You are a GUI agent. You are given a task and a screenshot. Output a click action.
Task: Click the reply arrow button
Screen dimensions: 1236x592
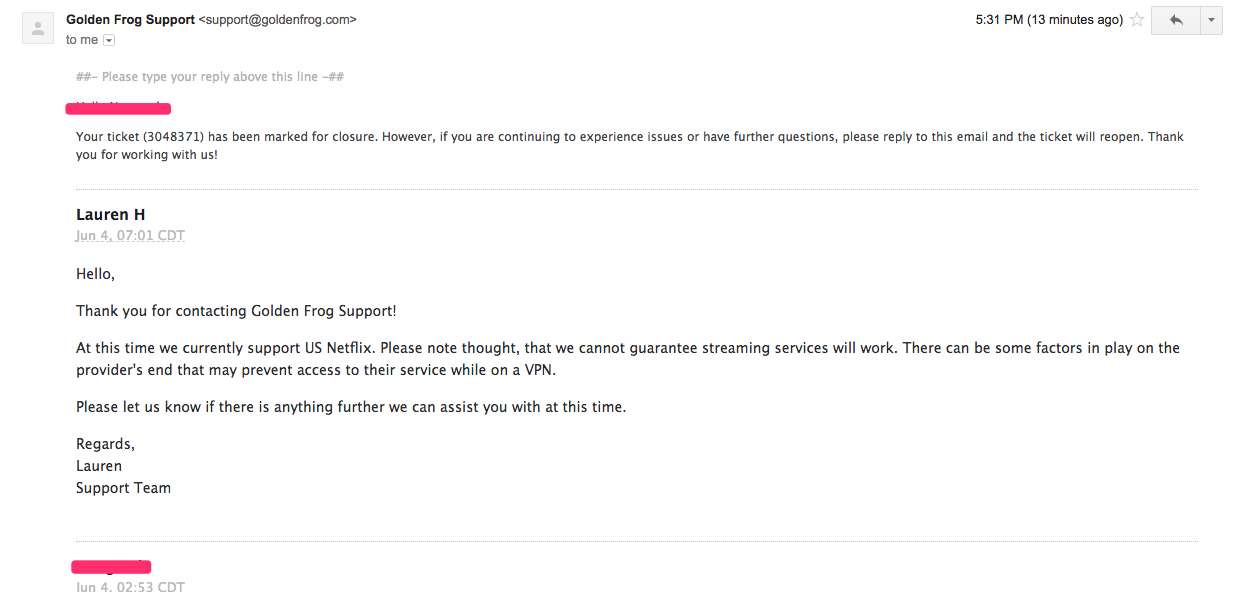[x=1175, y=20]
